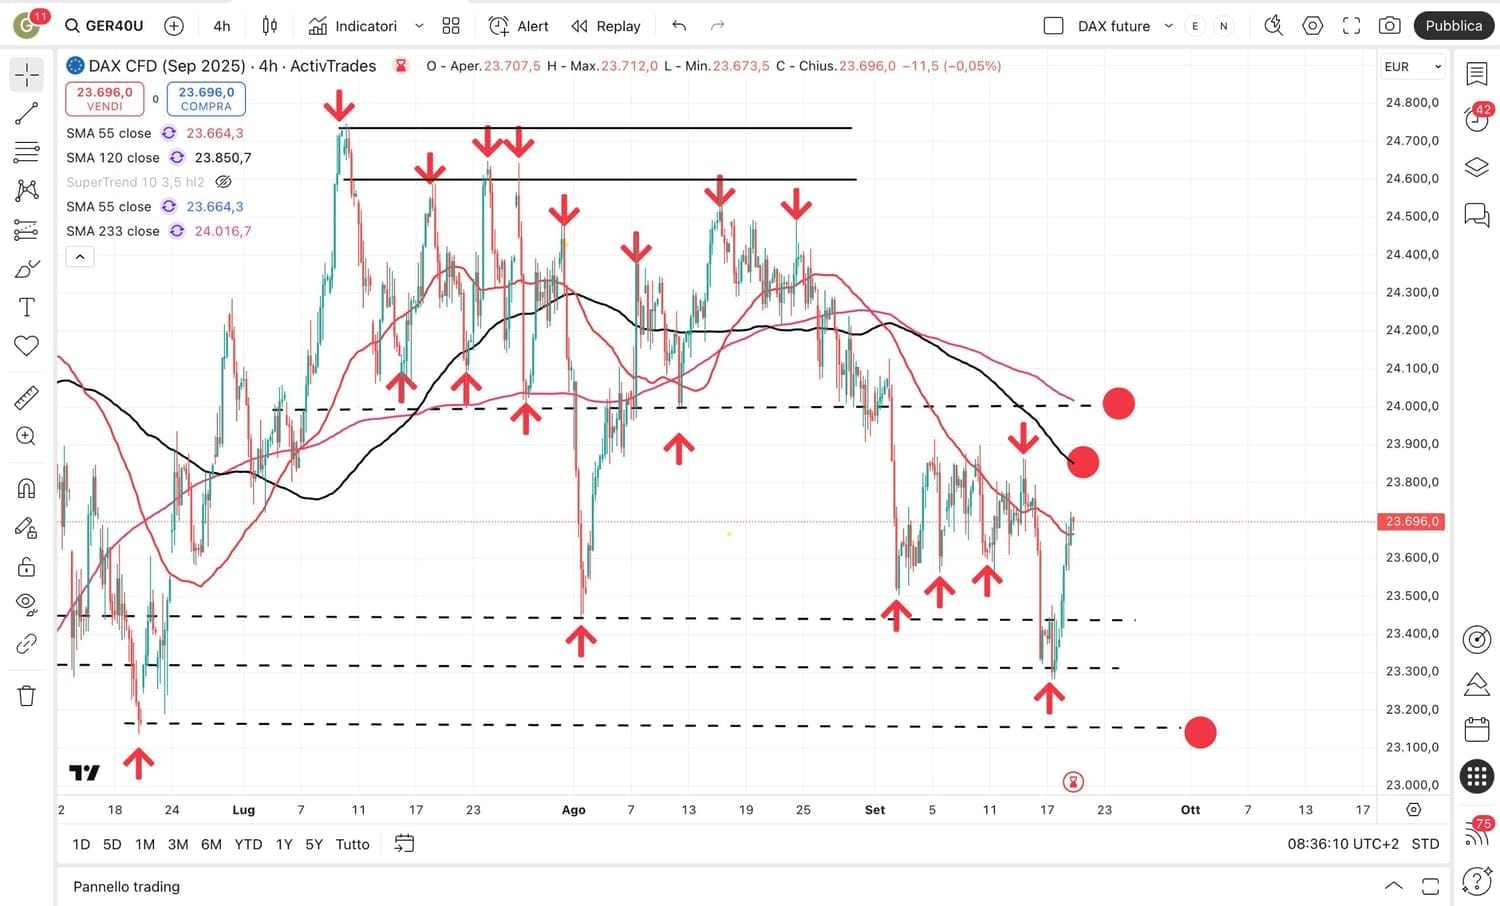
Task: Undo the last chart action
Action: pyautogui.click(x=679, y=26)
